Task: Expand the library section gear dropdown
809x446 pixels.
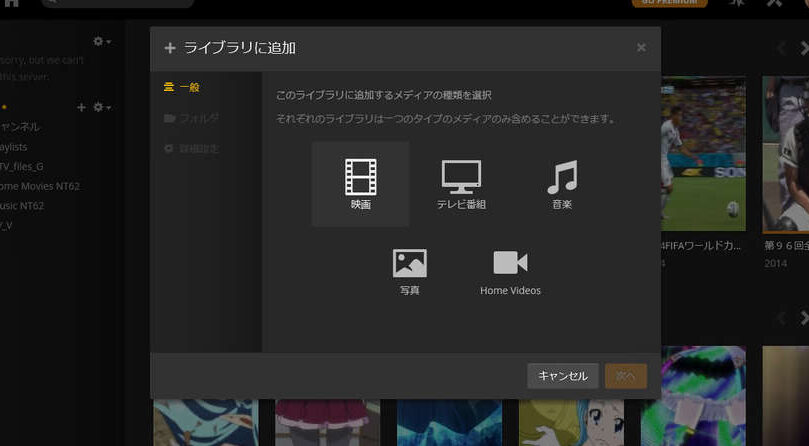Action: [101, 107]
